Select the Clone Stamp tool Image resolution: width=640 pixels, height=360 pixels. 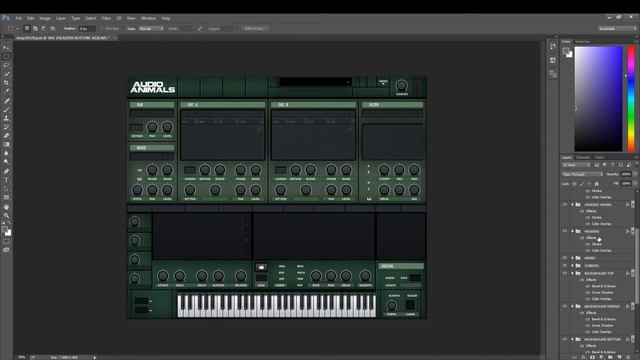pyautogui.click(x=6, y=118)
